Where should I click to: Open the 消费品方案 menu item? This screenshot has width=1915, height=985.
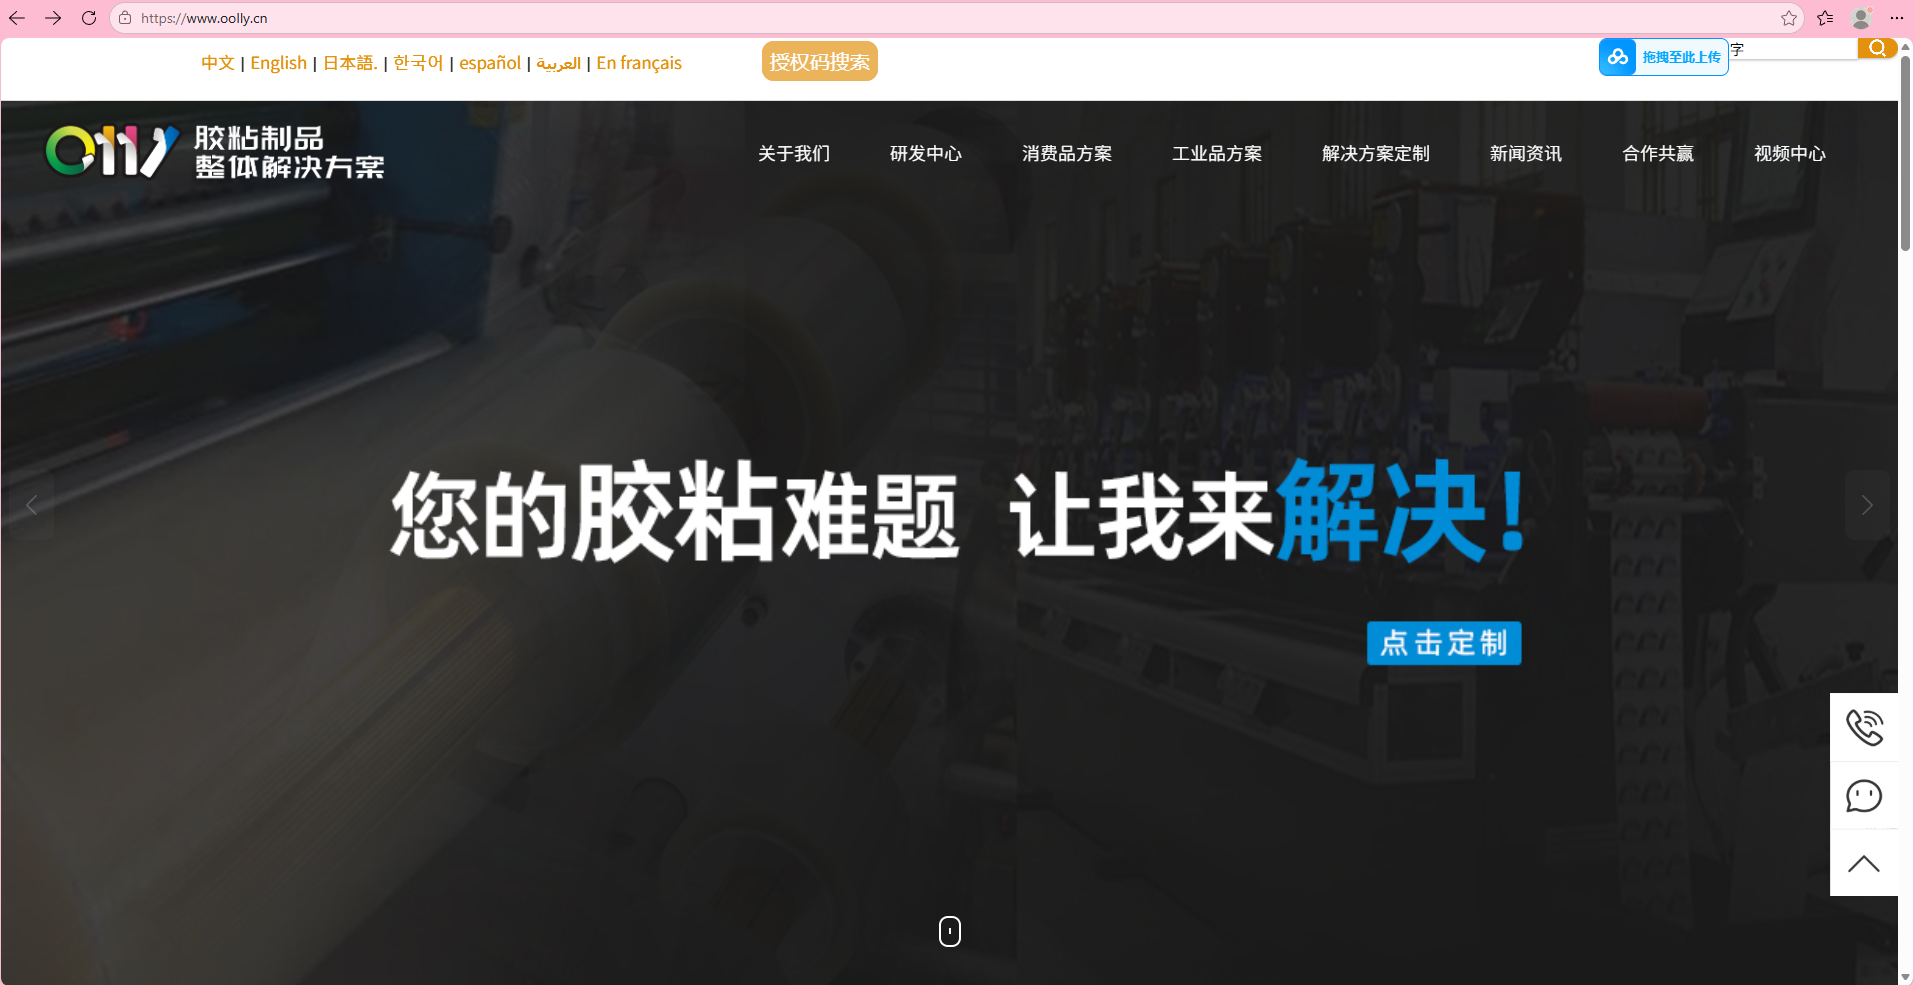click(1067, 153)
